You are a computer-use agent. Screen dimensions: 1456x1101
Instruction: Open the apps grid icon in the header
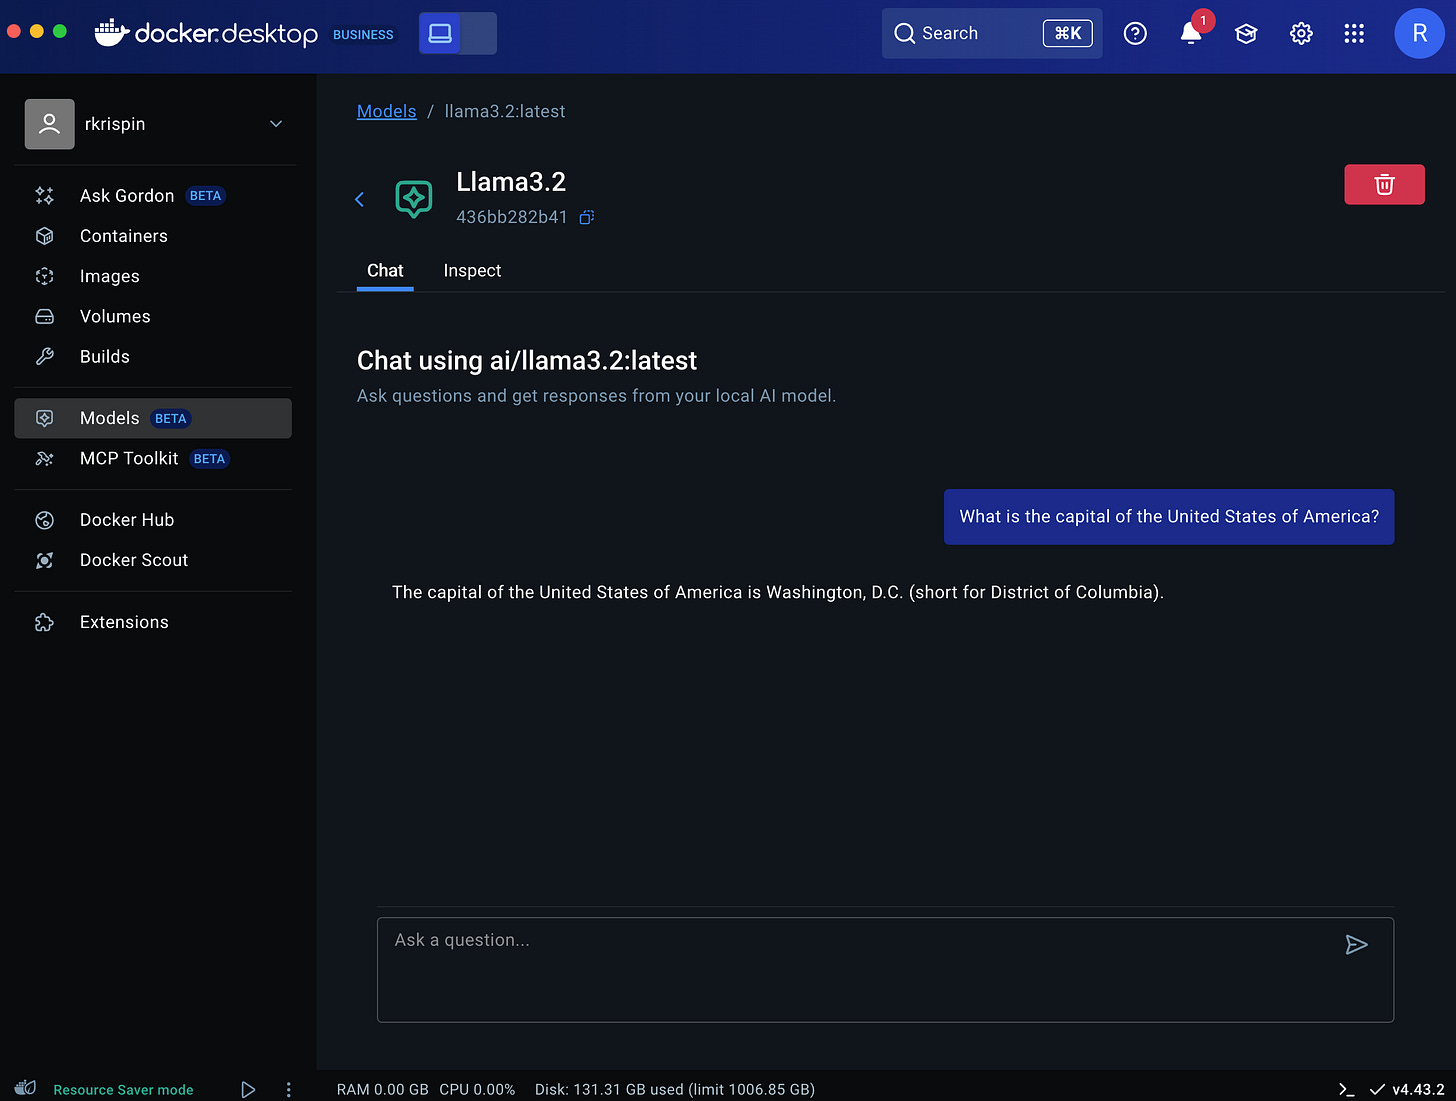click(x=1354, y=33)
